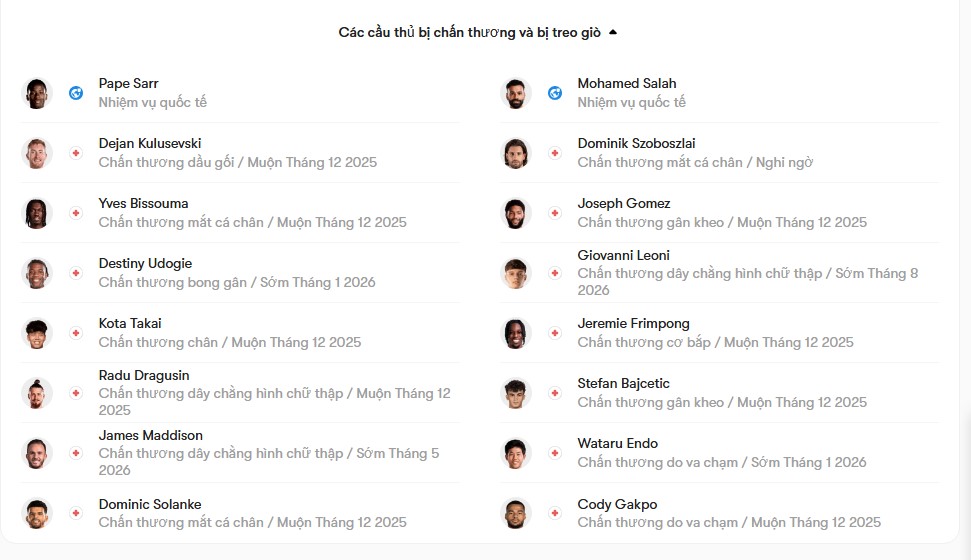The height and width of the screenshot is (560, 971).
Task: Select Jeremie Frimpong's avatar
Action: (516, 333)
